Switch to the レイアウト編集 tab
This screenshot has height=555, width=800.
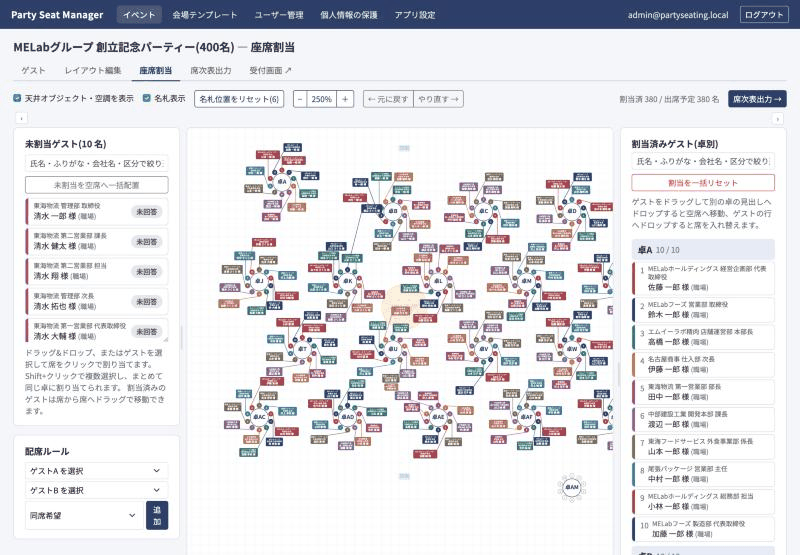93,70
